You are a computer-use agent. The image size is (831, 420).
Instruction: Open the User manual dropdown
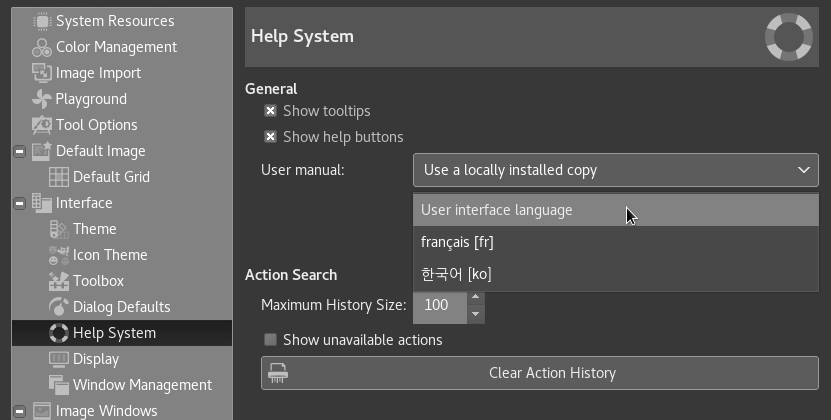click(615, 170)
